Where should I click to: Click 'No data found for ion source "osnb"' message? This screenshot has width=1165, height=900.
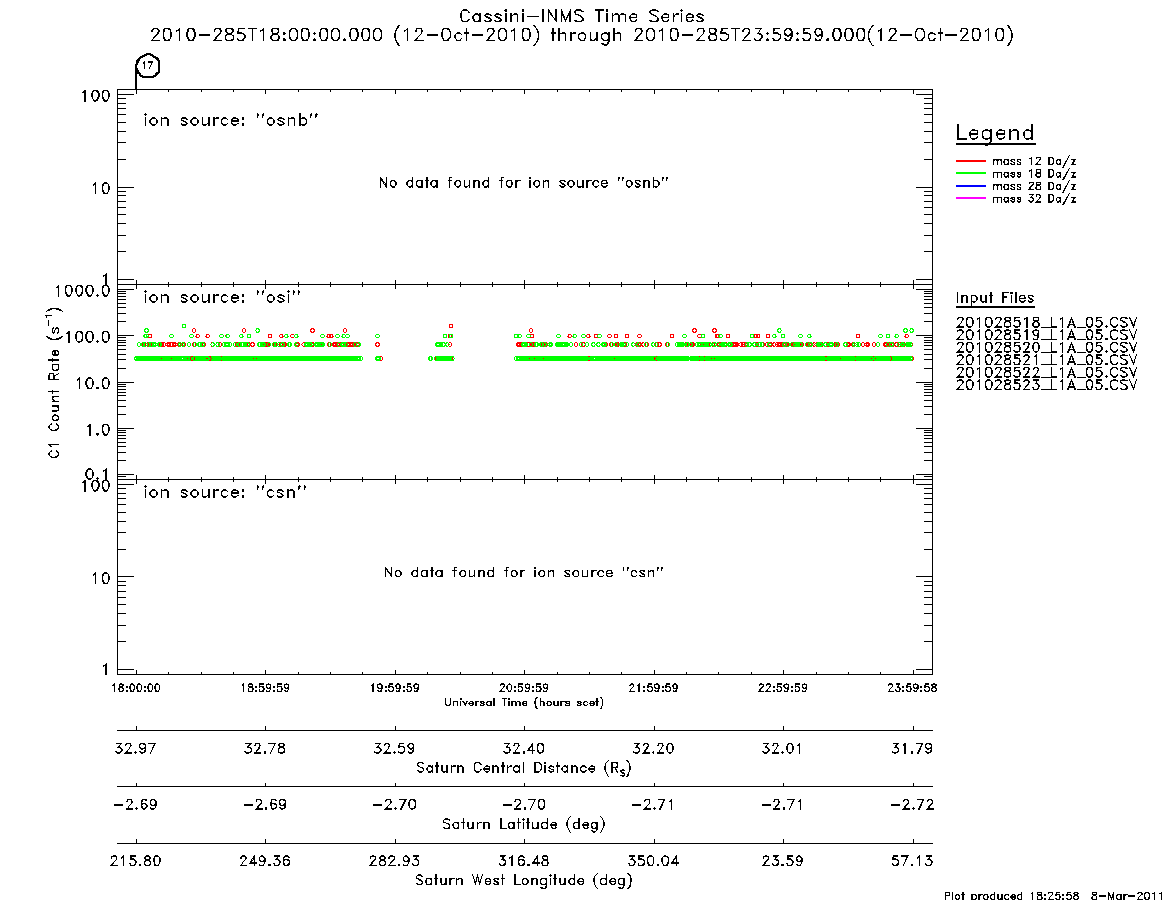pyautogui.click(x=524, y=183)
